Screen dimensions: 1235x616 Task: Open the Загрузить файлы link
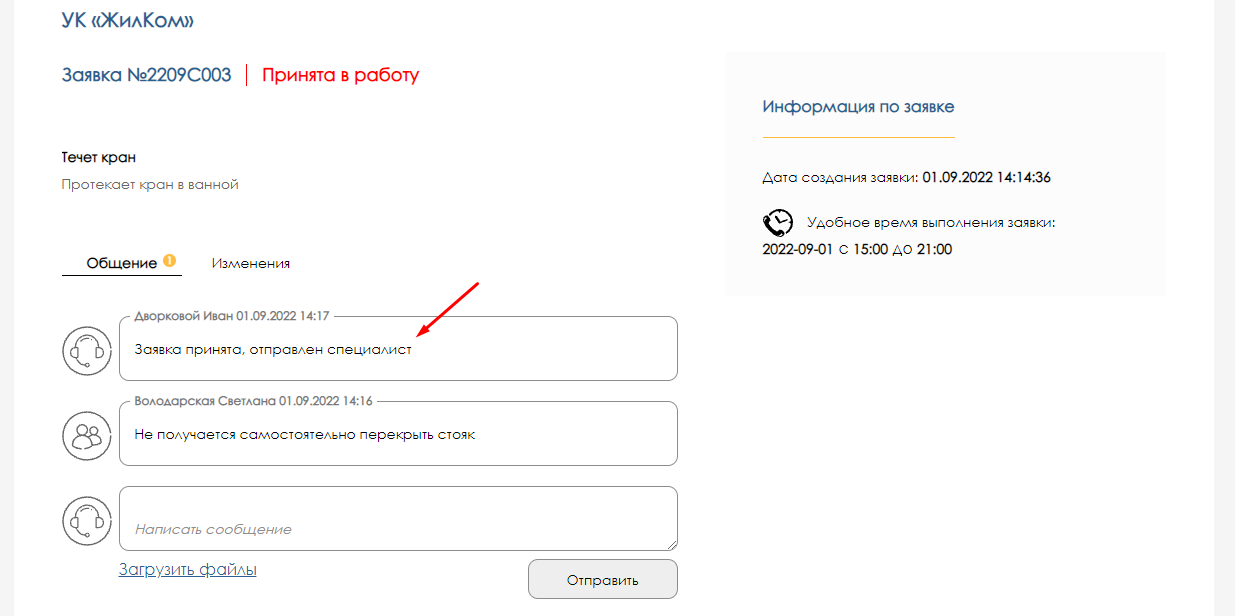click(x=188, y=570)
